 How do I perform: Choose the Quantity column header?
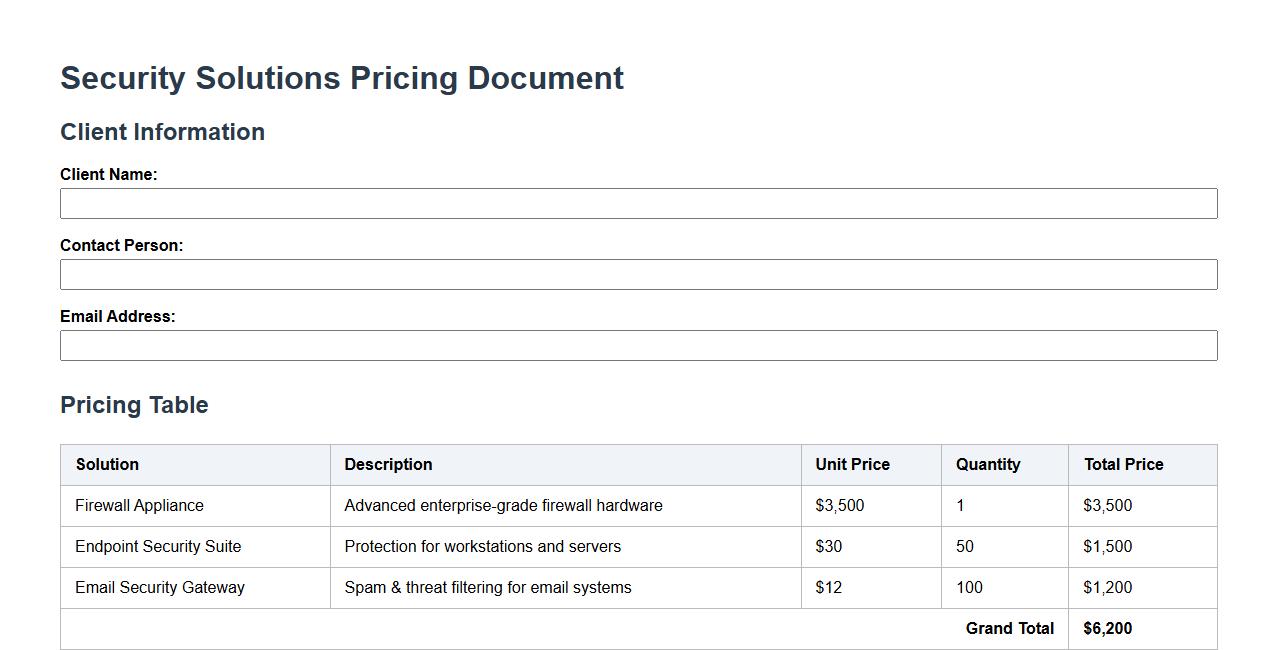987,464
